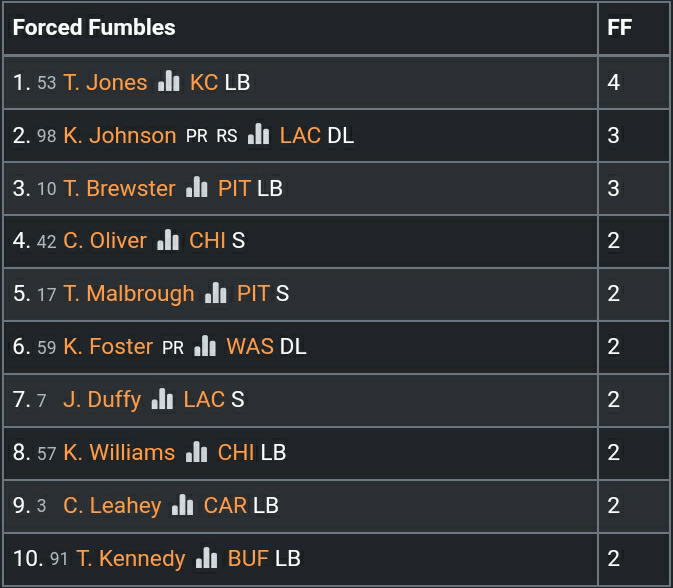View stats icon beside C. Oliver
This screenshot has height=588, width=673.
click(x=168, y=240)
